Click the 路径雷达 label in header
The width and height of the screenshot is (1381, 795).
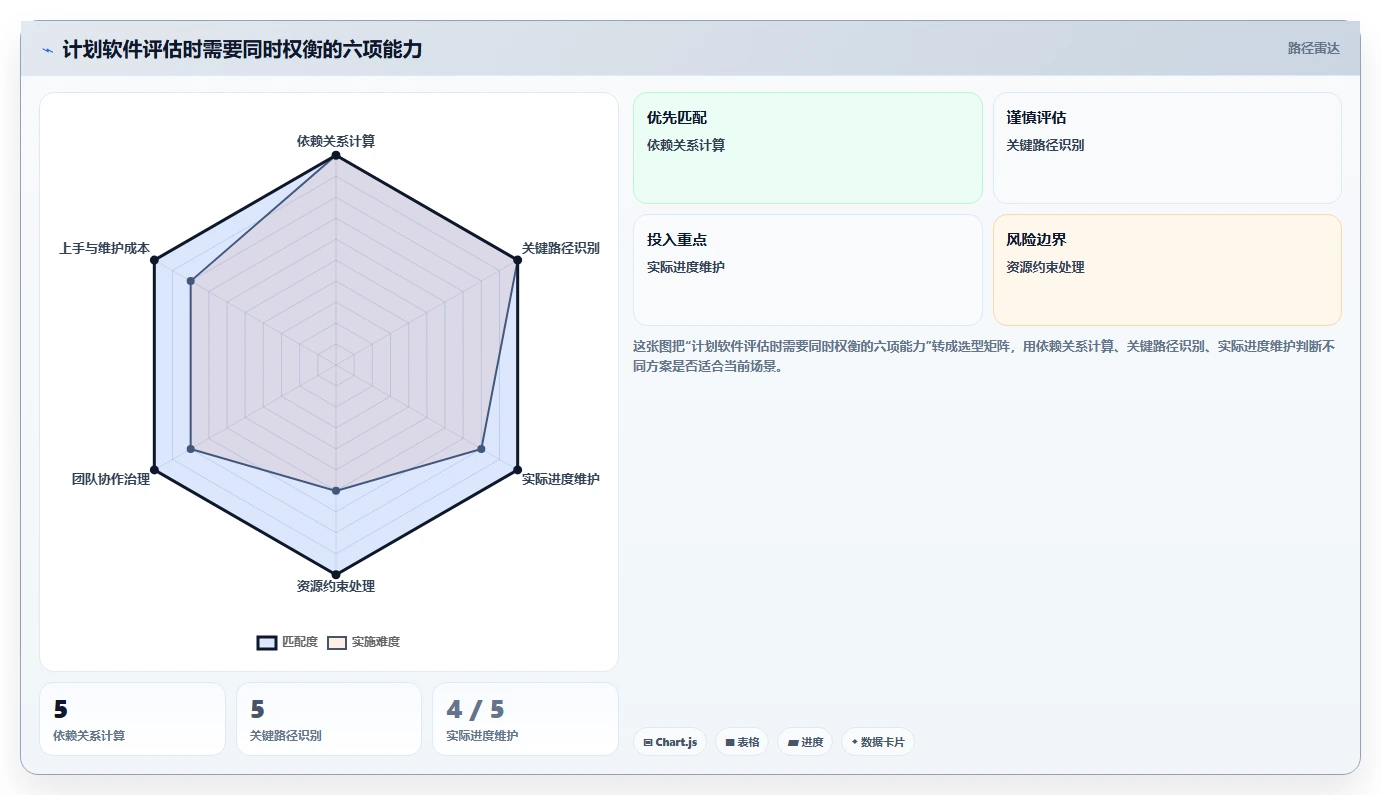point(1313,48)
